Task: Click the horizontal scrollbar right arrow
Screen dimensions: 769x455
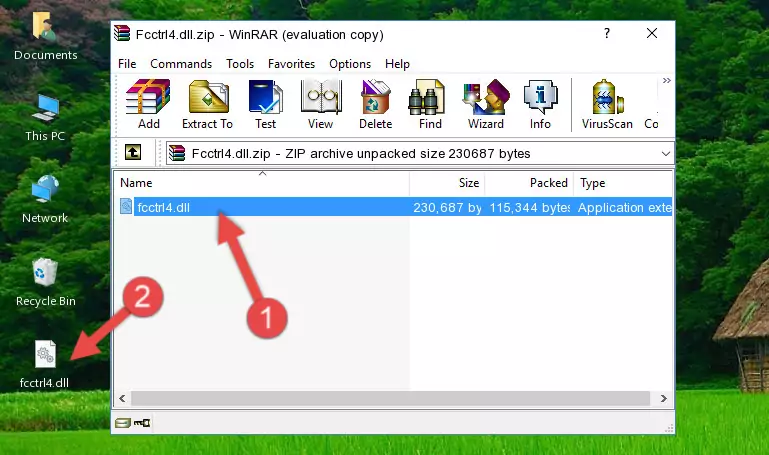Action: pyautogui.click(x=664, y=398)
